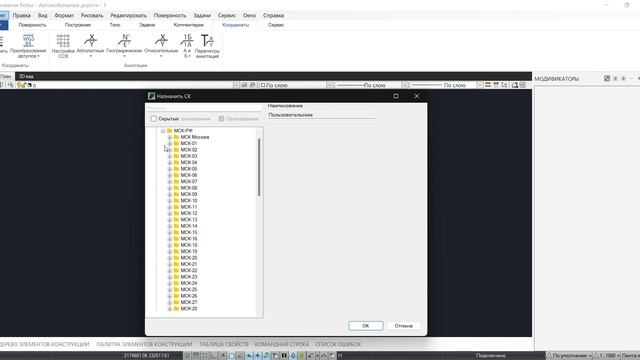Open the first По слою dropdown
The image size is (640, 360).
point(330,85)
